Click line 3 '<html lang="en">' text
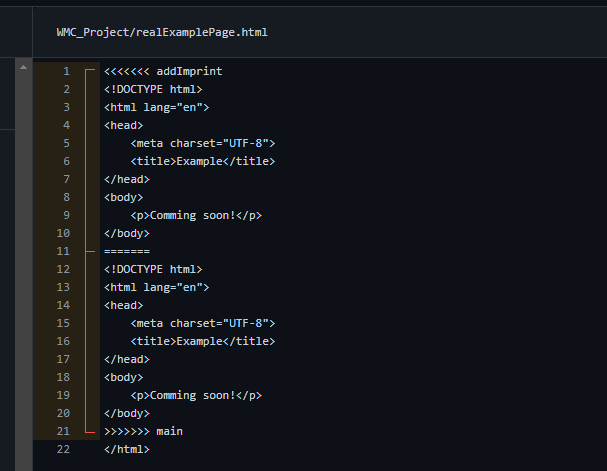The image size is (607, 471). (156, 107)
